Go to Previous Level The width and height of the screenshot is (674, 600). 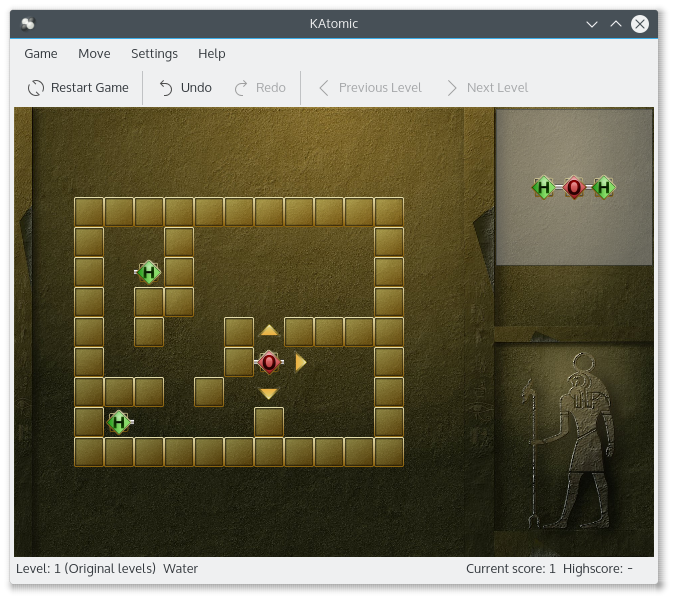[x=370, y=88]
